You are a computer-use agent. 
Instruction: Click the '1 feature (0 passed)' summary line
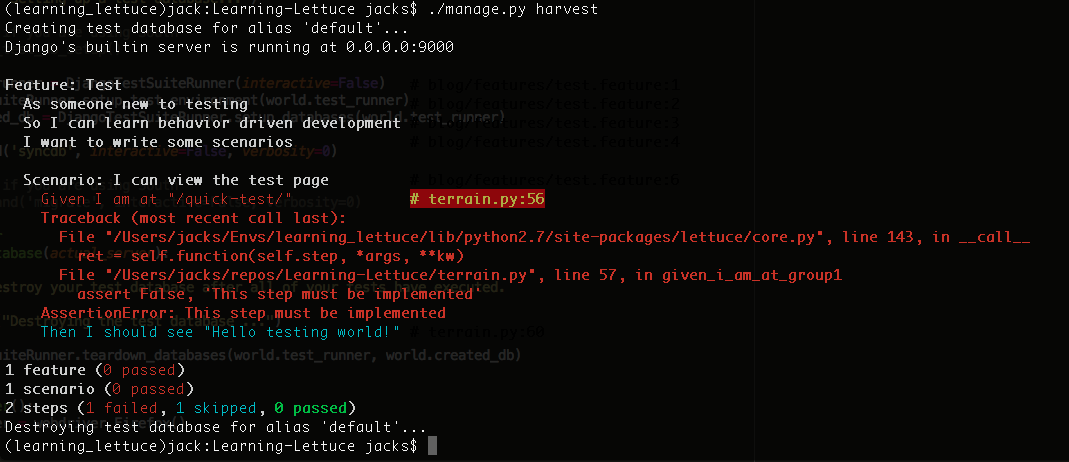coord(95,370)
